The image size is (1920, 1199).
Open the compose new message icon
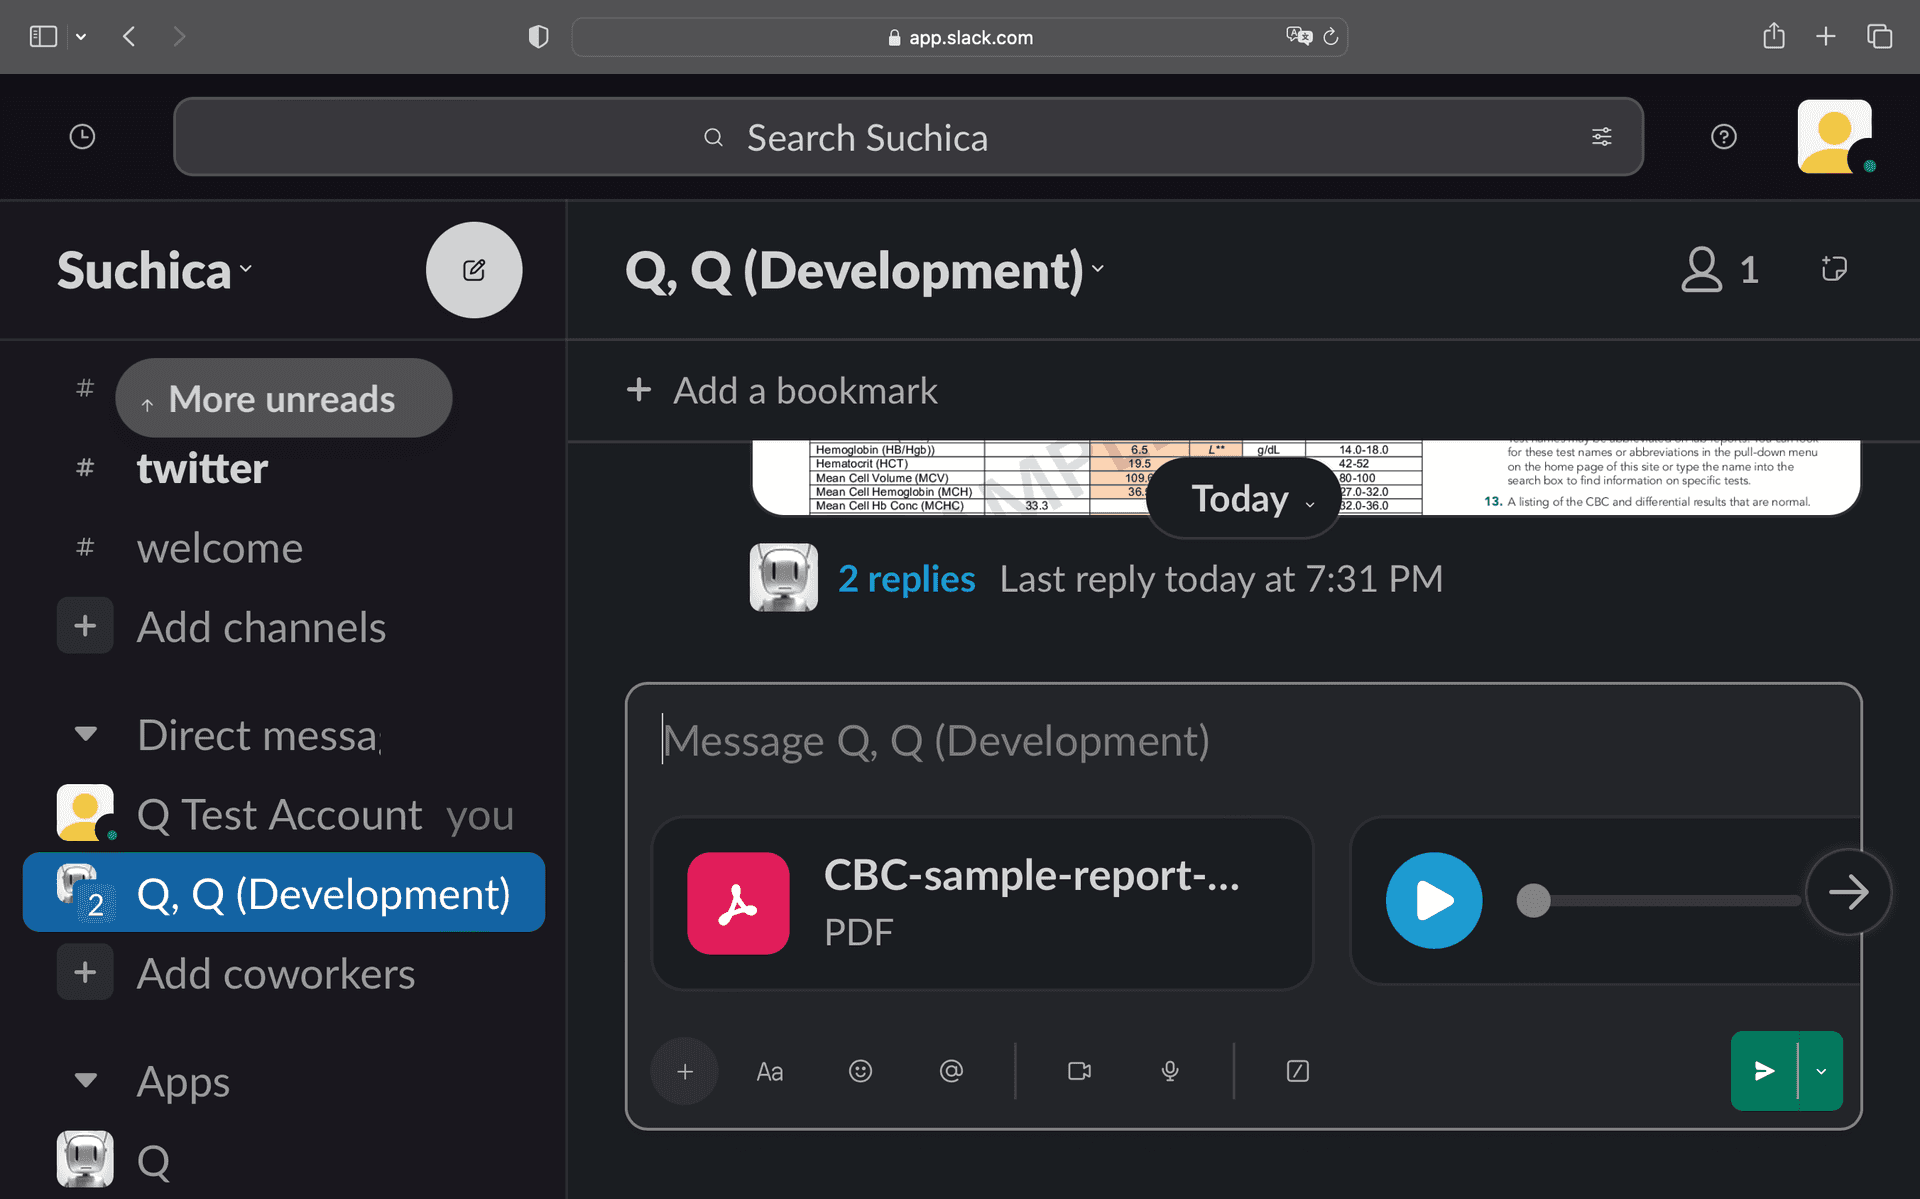pos(474,269)
